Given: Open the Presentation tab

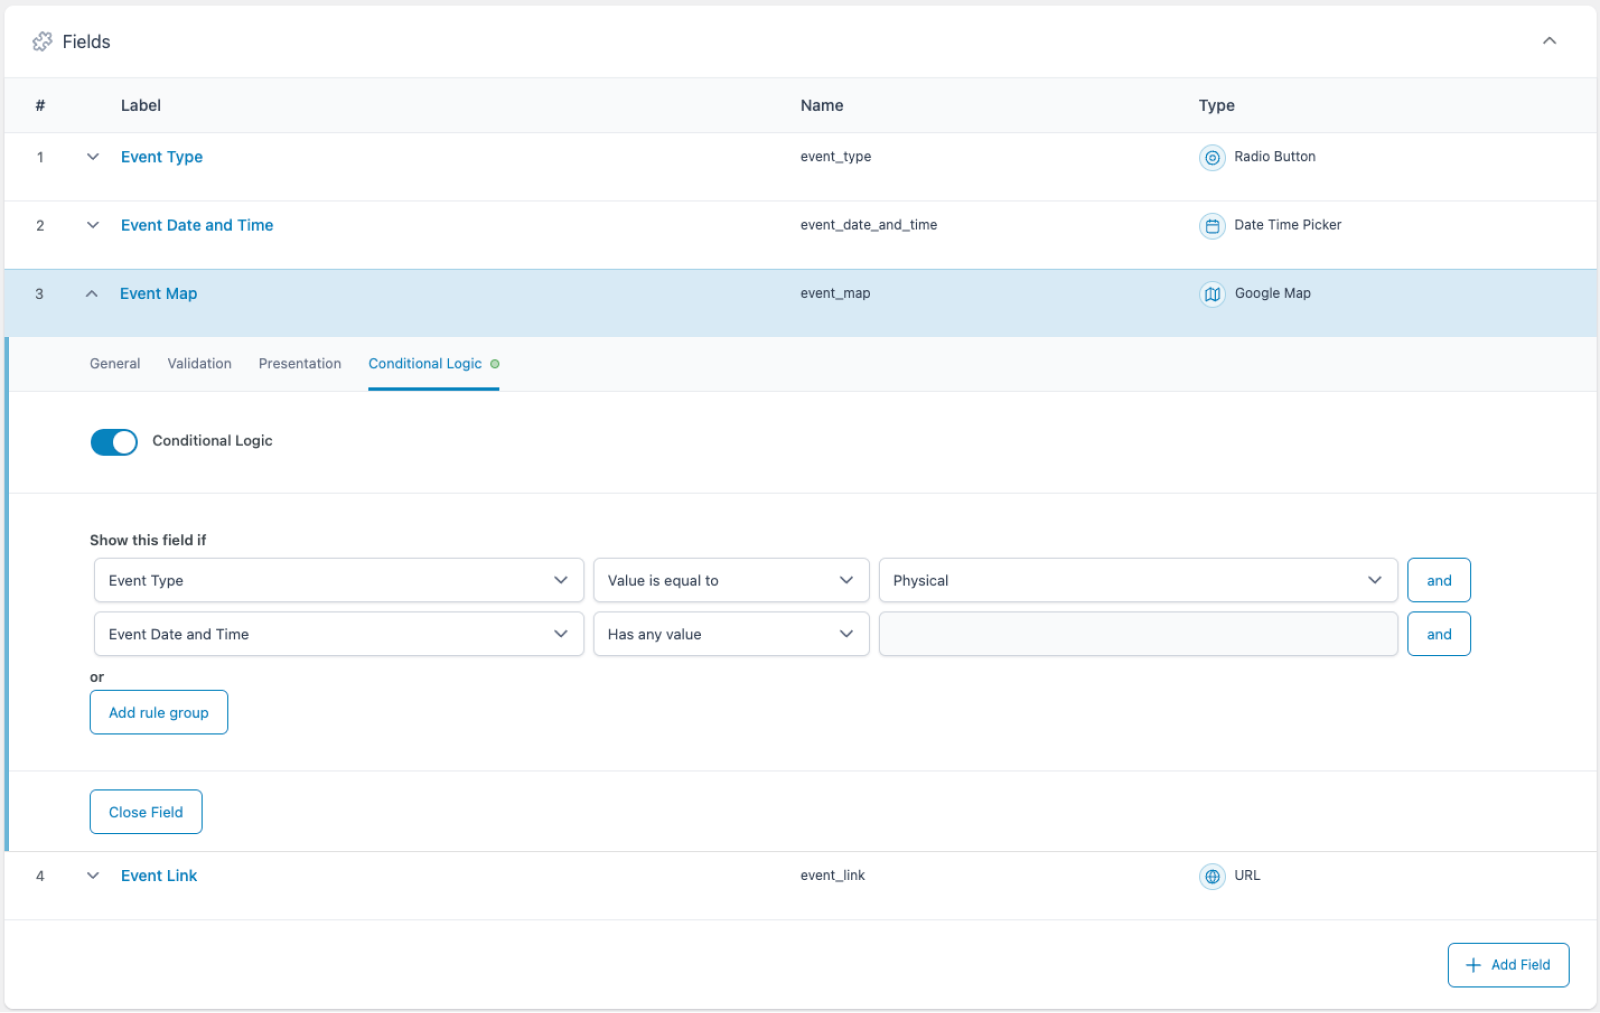Looking at the screenshot, I should point(299,364).
